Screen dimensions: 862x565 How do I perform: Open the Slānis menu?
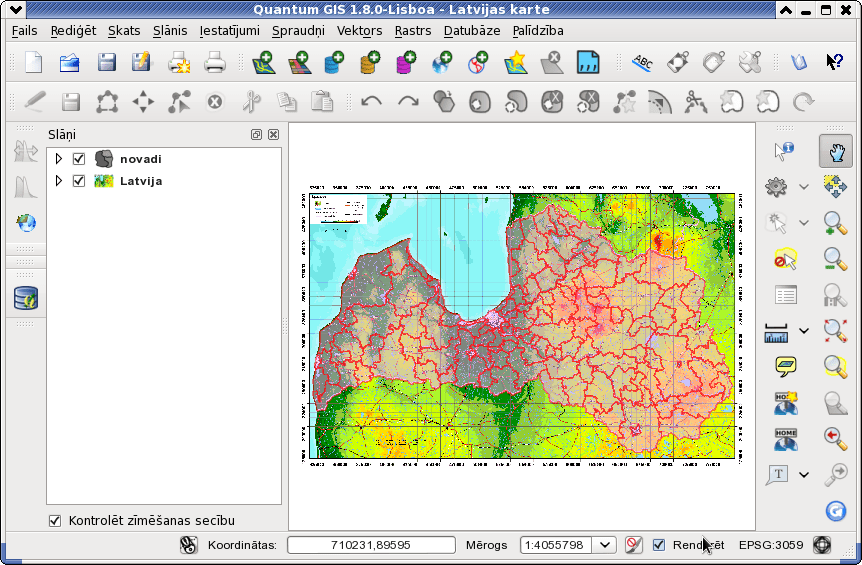(170, 31)
